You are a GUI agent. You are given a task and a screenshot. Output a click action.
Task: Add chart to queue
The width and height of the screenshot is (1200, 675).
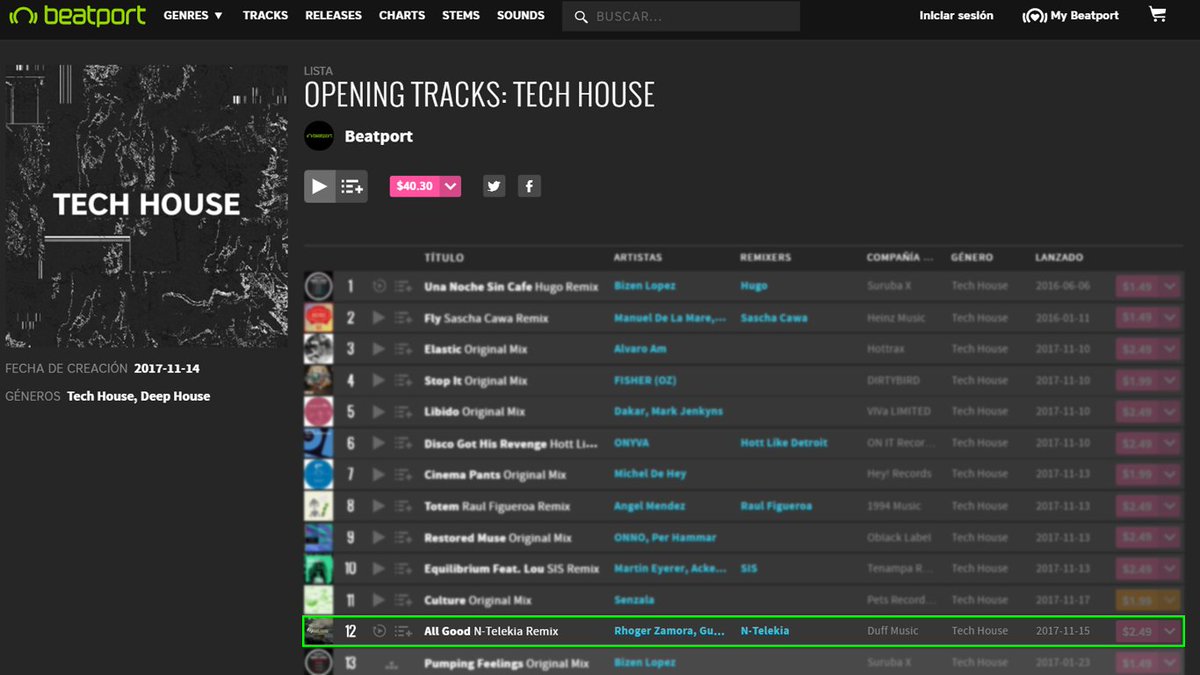click(x=352, y=186)
